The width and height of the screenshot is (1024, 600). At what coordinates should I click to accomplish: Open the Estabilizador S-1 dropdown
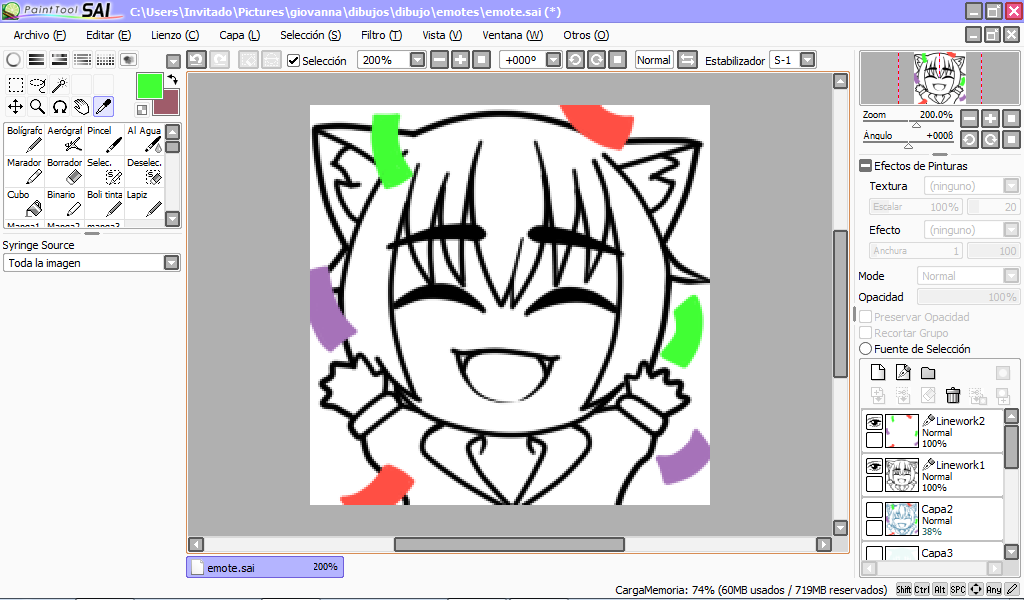807,60
